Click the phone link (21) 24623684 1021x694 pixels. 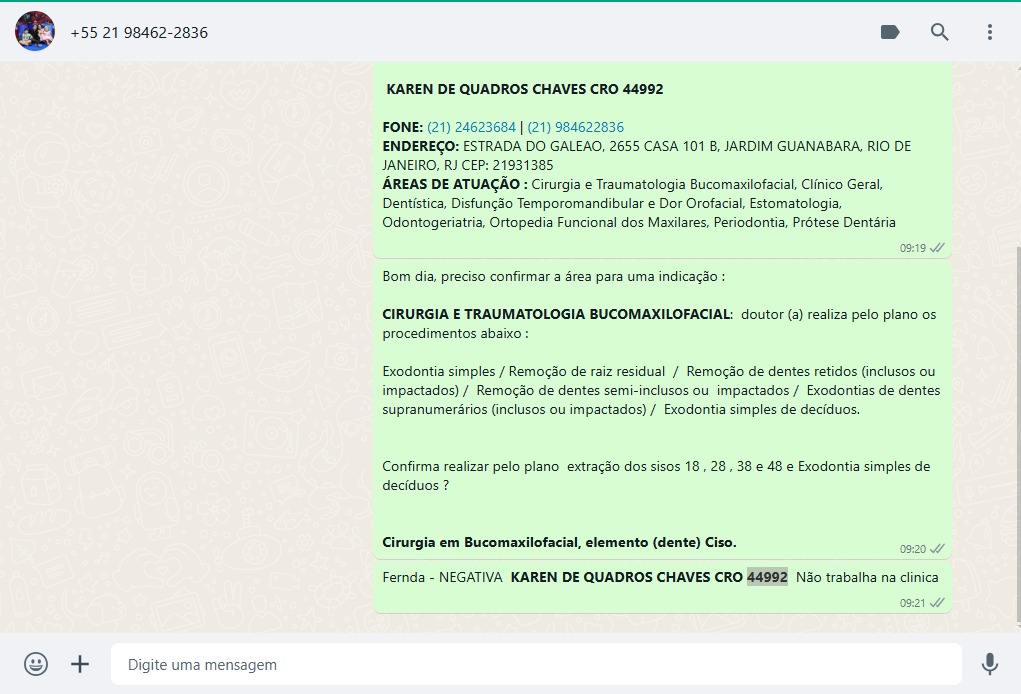[471, 127]
